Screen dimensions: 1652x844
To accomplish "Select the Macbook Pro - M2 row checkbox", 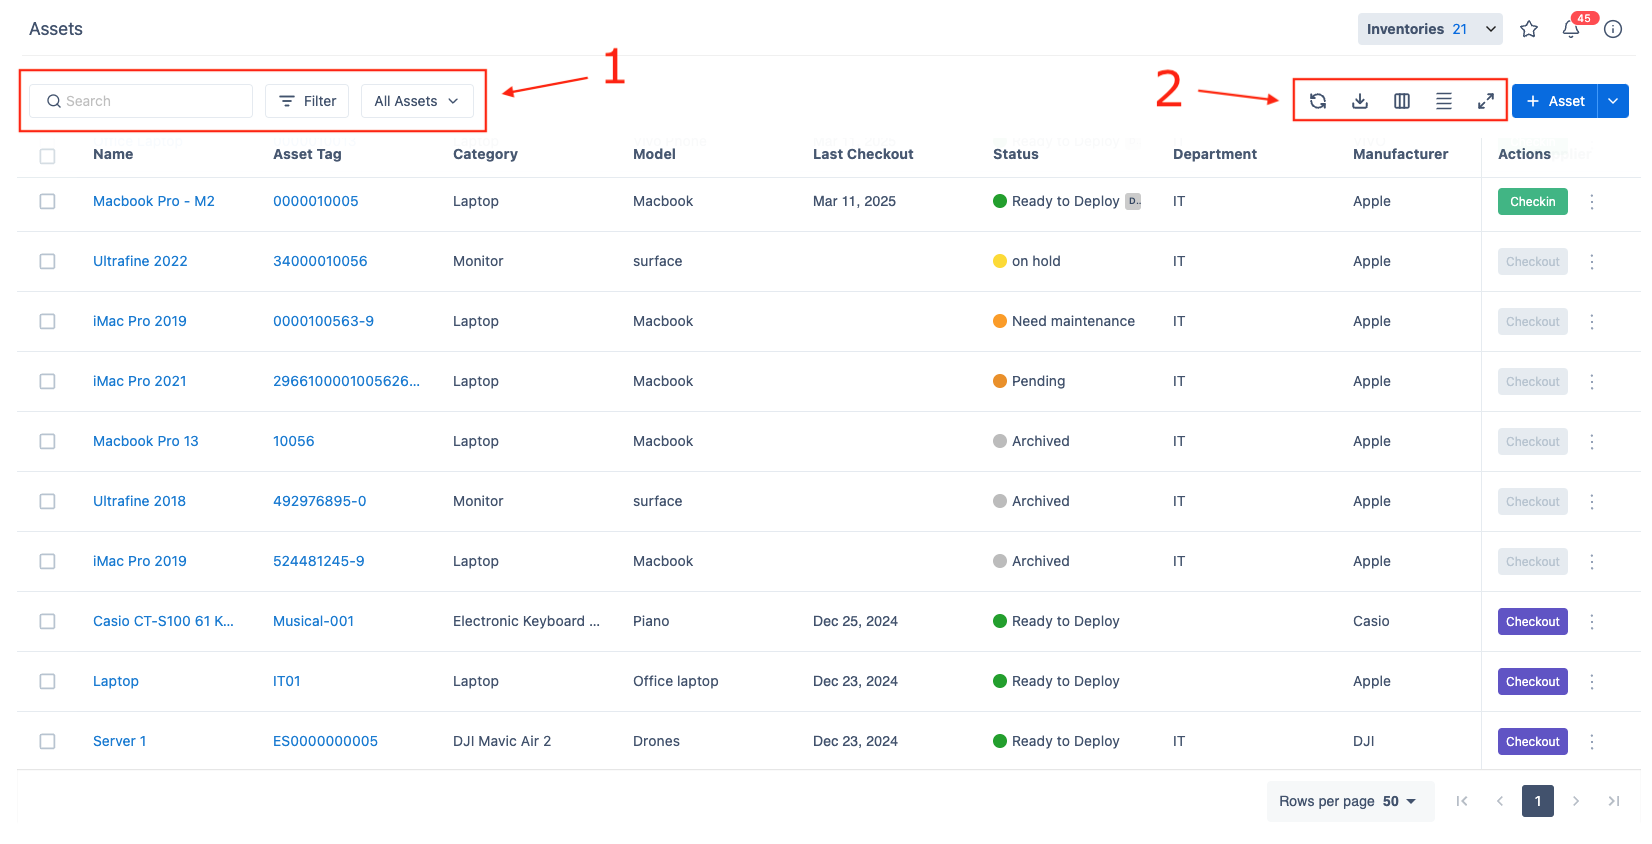I will point(47,202).
